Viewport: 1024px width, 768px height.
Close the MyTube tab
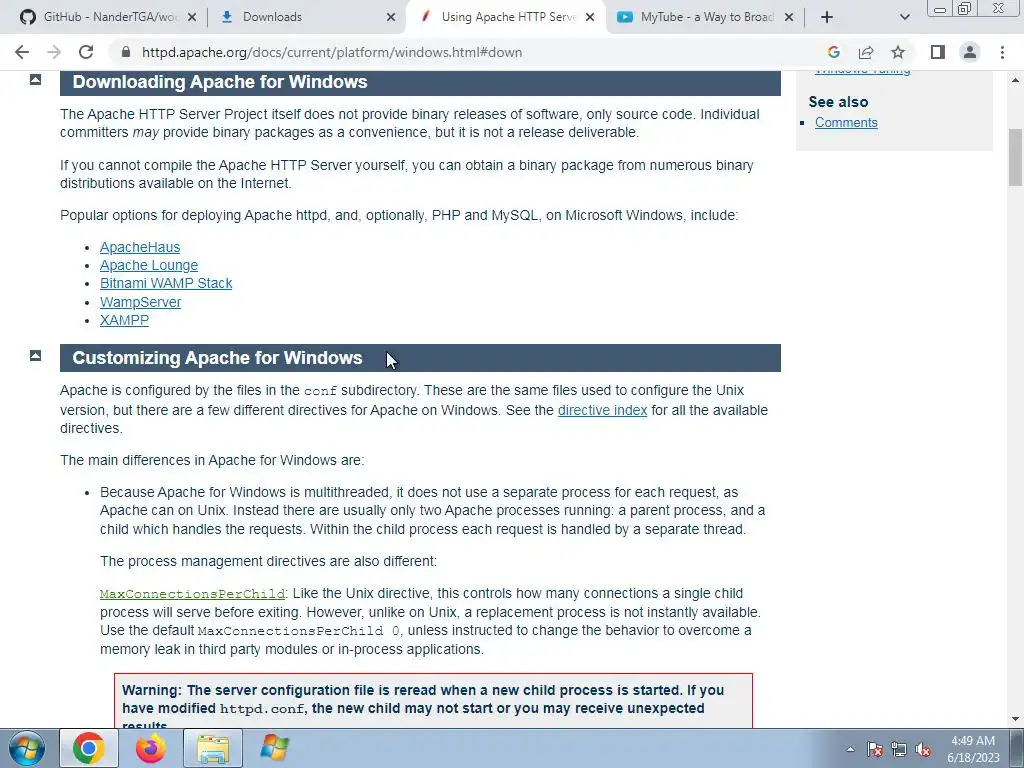789,18
